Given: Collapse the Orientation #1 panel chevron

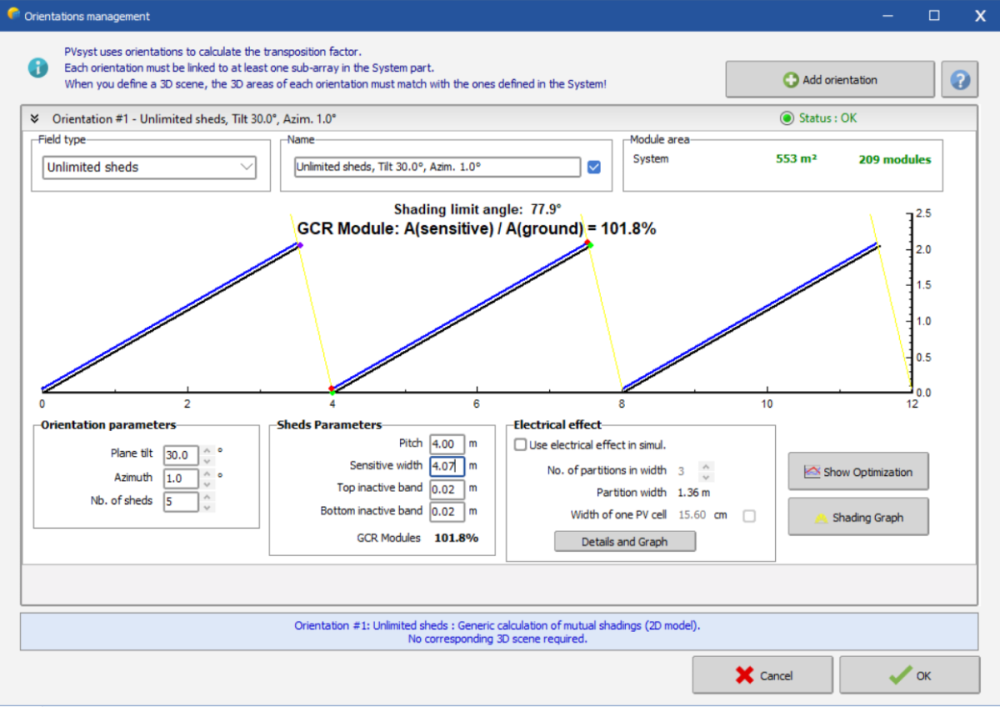Looking at the screenshot, I should (35, 118).
